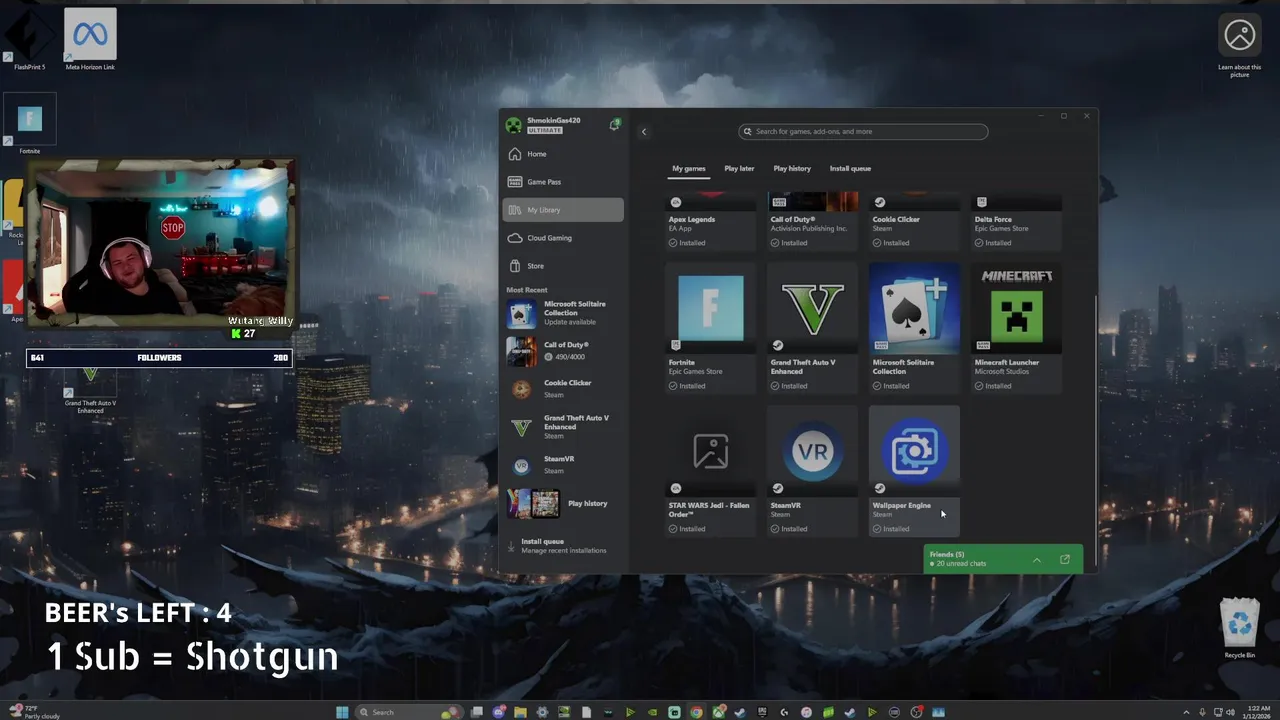The image size is (1280, 720).
Task: Open the Epic Games taskbar icon
Action: [x=763, y=712]
